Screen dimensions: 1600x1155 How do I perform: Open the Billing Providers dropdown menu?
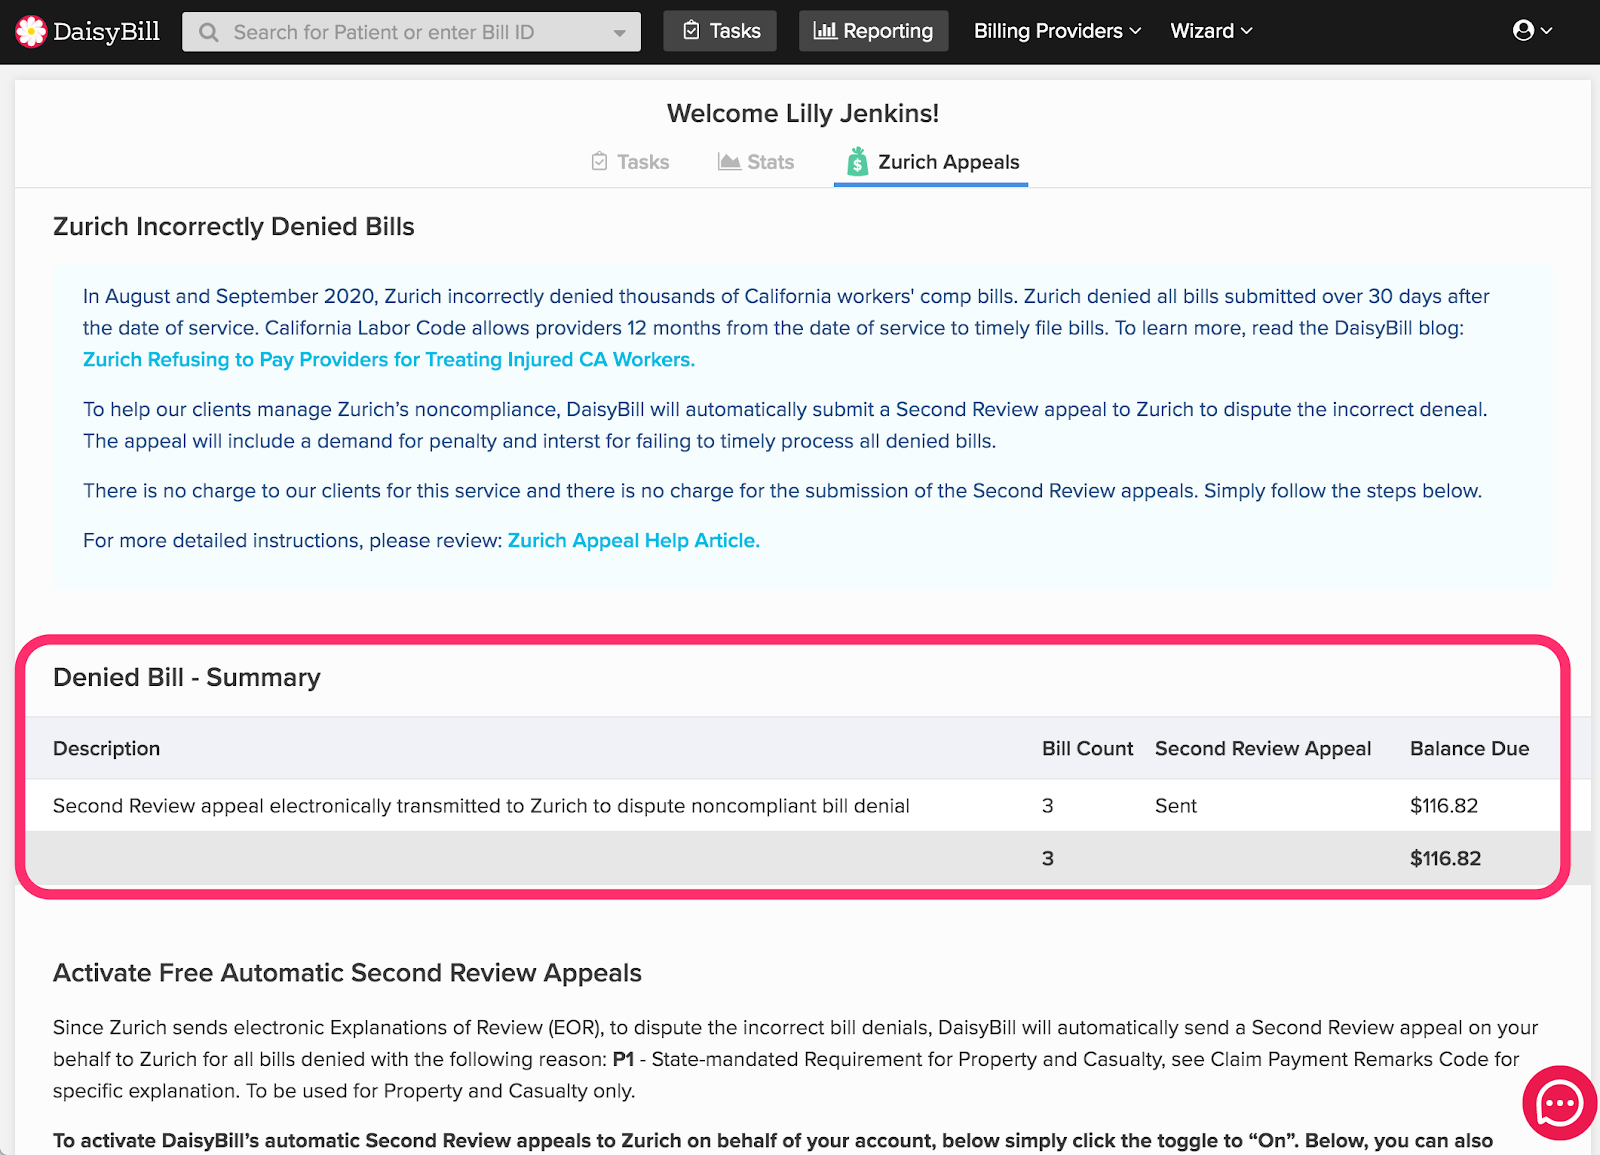tap(1057, 31)
